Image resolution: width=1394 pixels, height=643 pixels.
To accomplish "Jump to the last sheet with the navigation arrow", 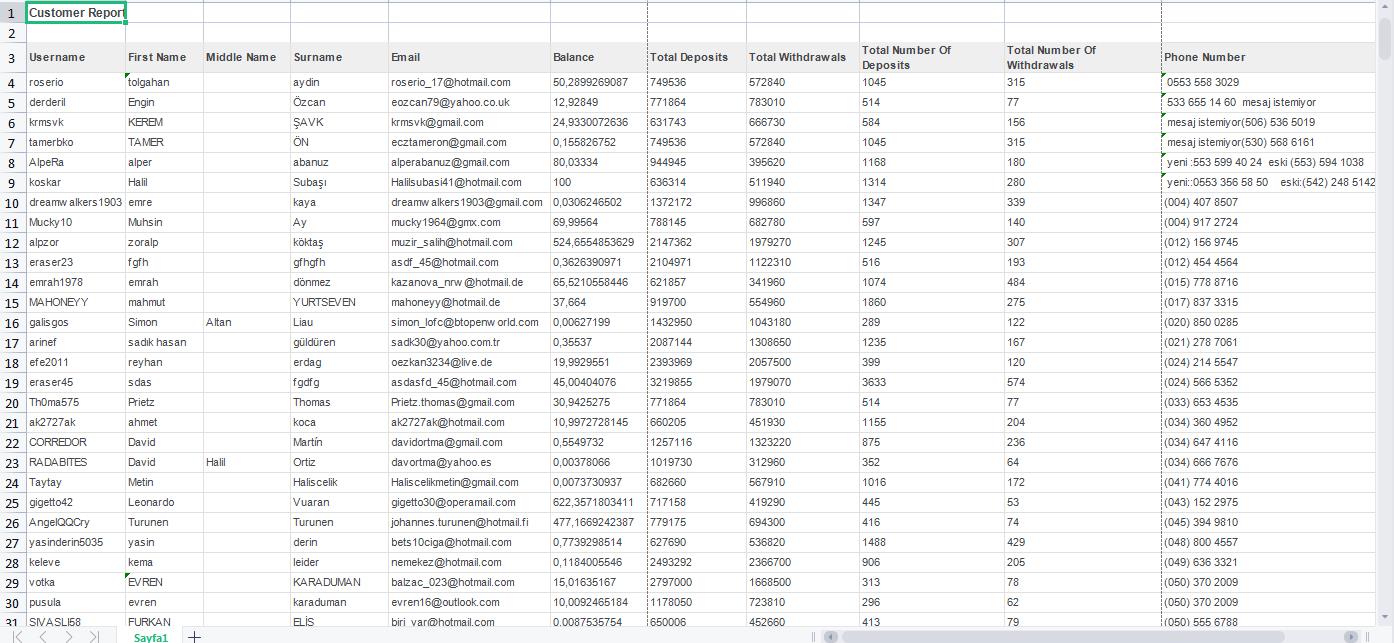I will [x=94, y=636].
